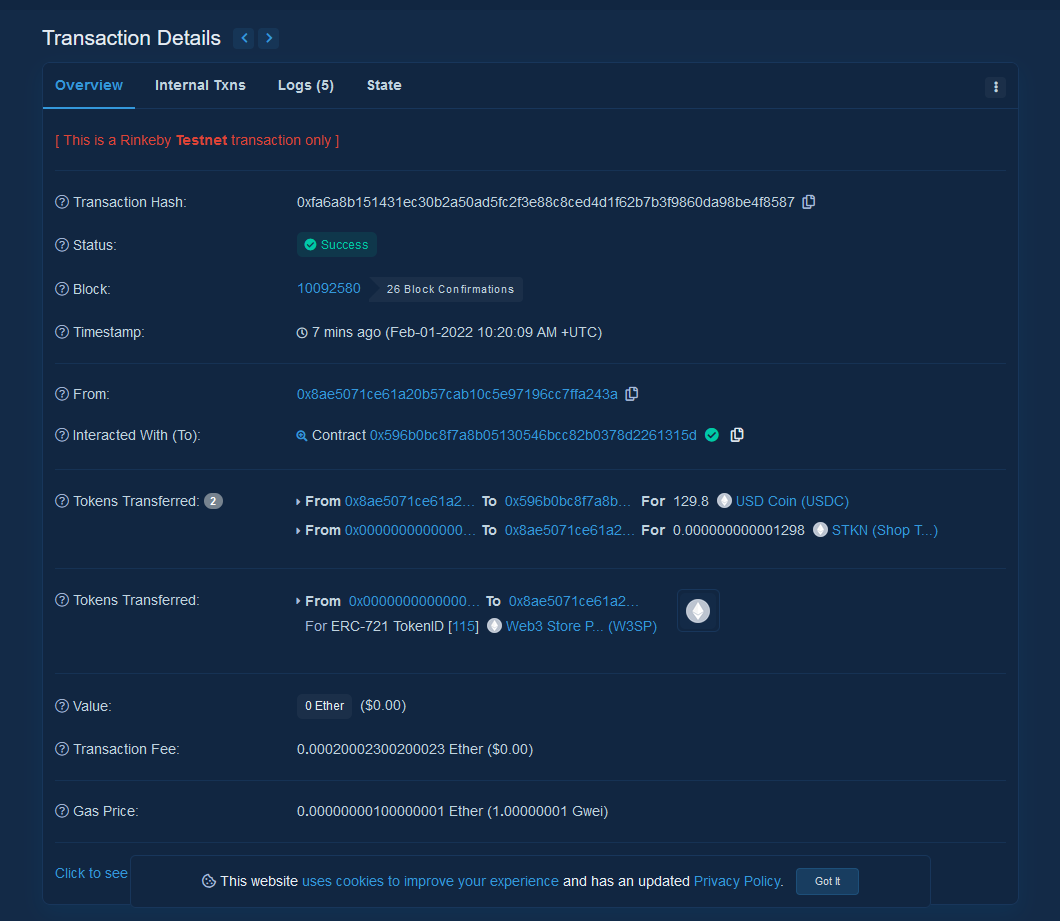This screenshot has height=921, width=1060.
Task: Go to previous transaction using left arrow
Action: click(x=244, y=39)
